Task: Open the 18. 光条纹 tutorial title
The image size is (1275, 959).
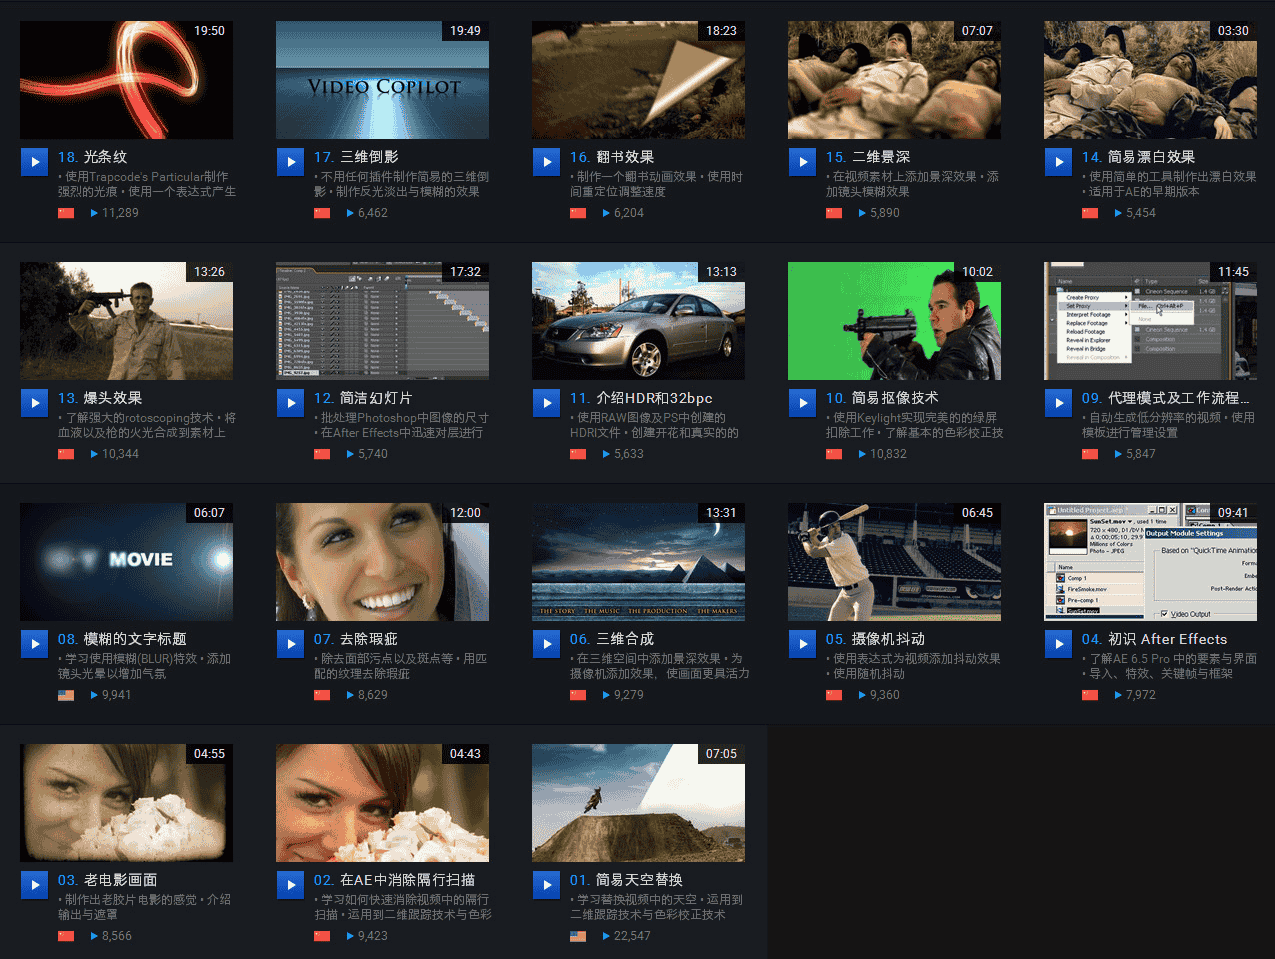Action: click(93, 157)
